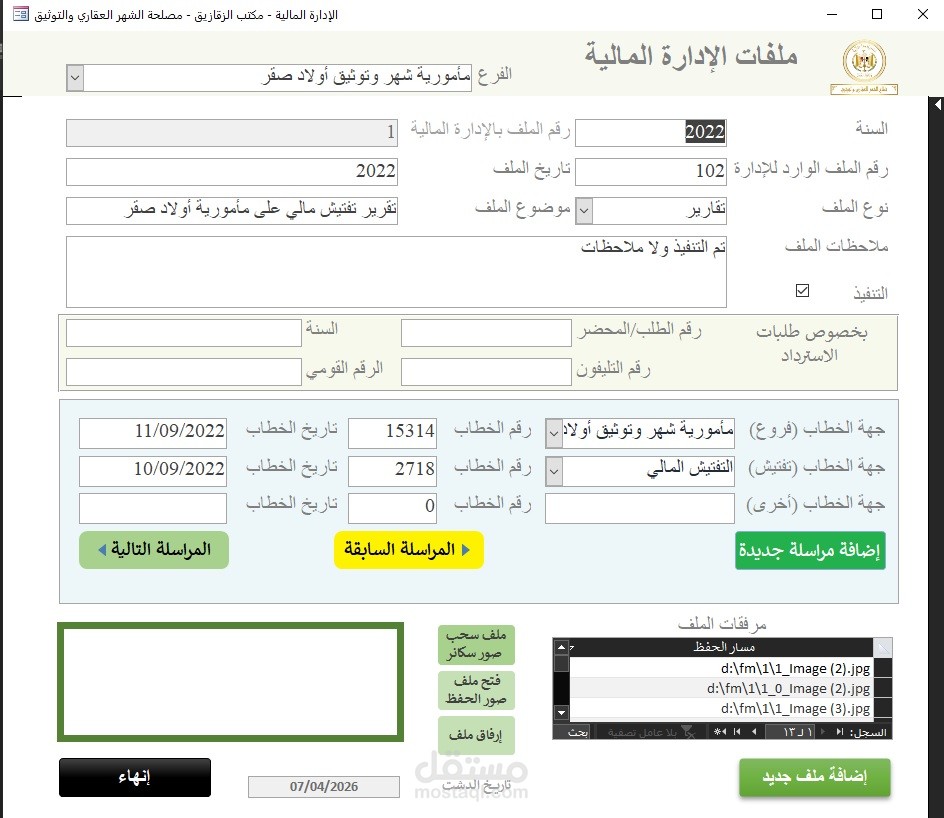944x818 pixels.
Task: Click the الرقم القومي field
Action: (x=184, y=372)
